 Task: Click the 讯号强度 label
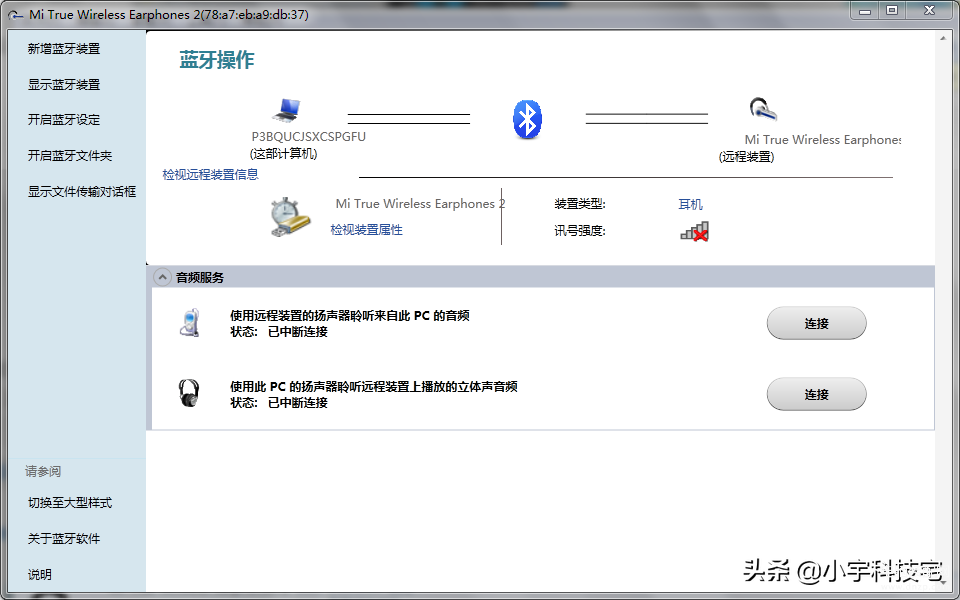pyautogui.click(x=580, y=231)
